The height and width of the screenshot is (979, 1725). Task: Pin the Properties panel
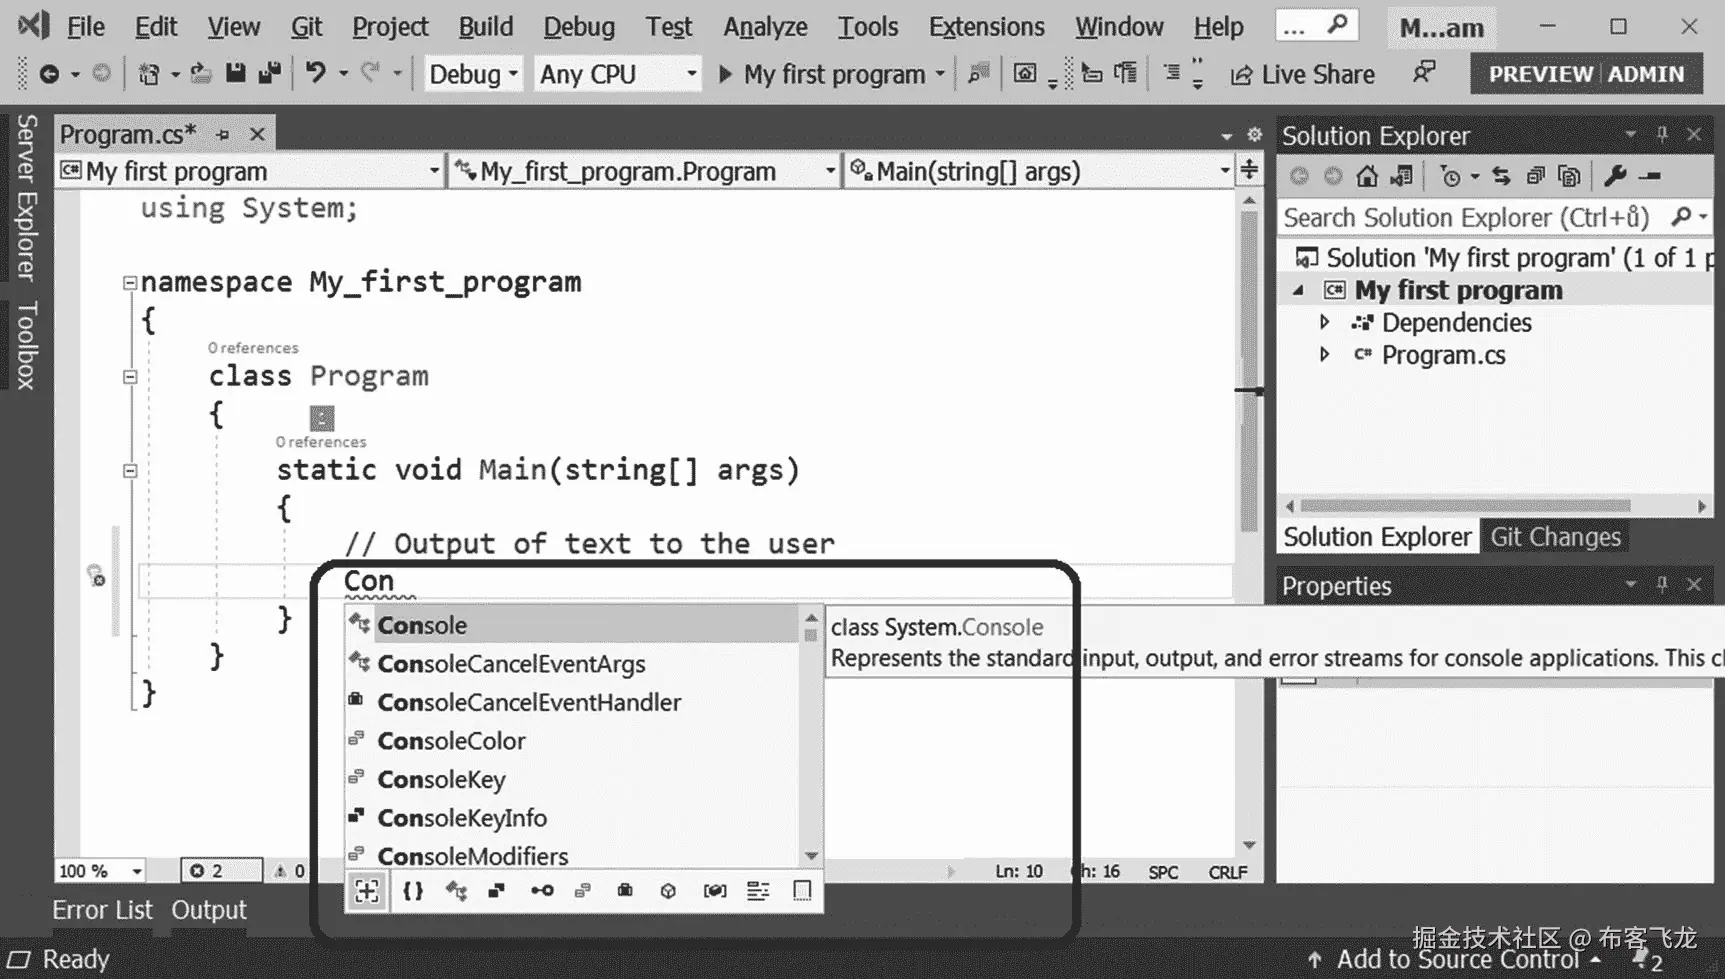(1662, 584)
